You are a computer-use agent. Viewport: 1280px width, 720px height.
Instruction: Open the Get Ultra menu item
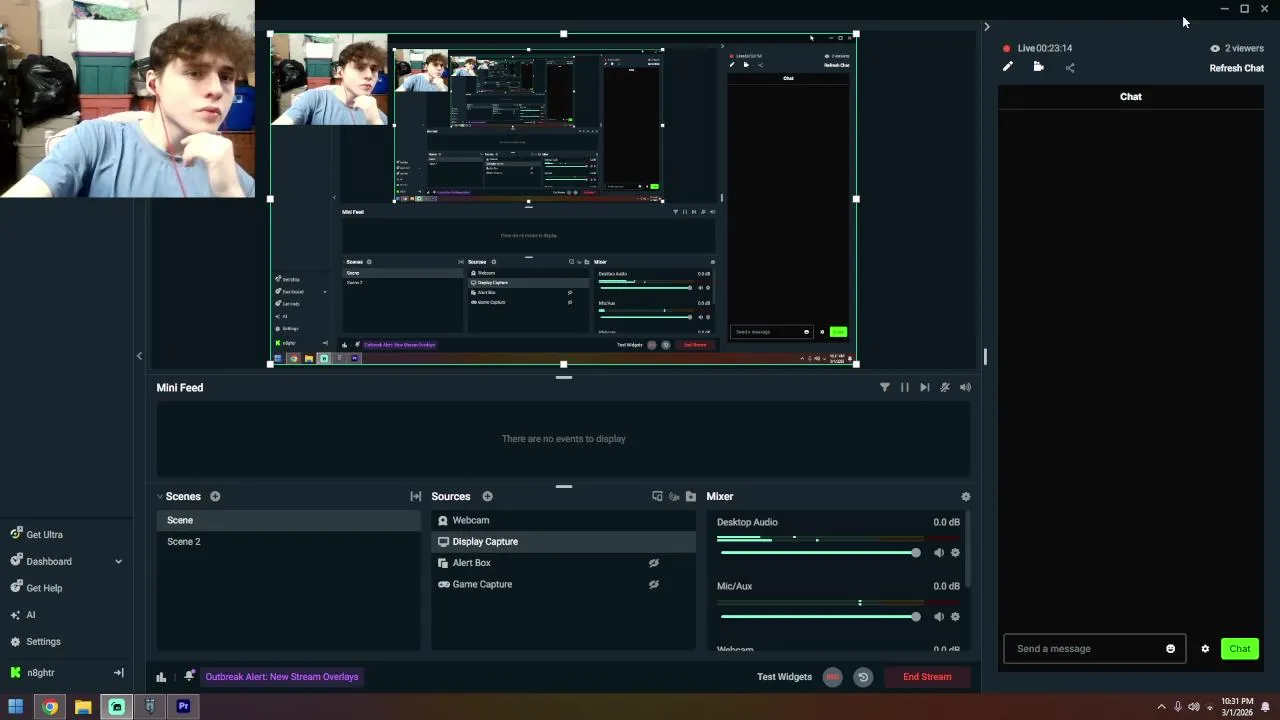[44, 535]
